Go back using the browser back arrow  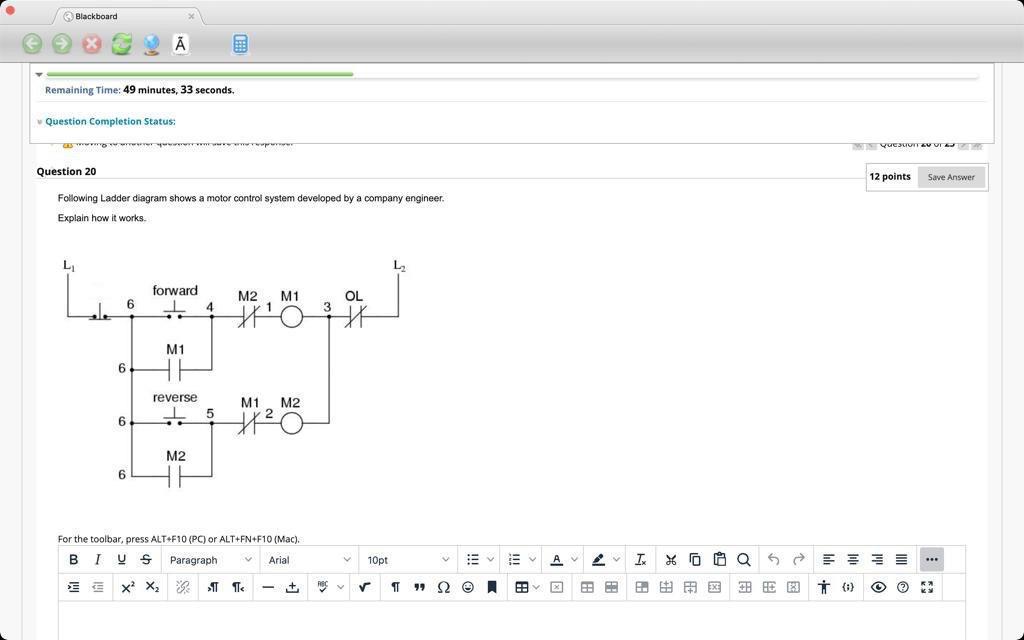31,44
